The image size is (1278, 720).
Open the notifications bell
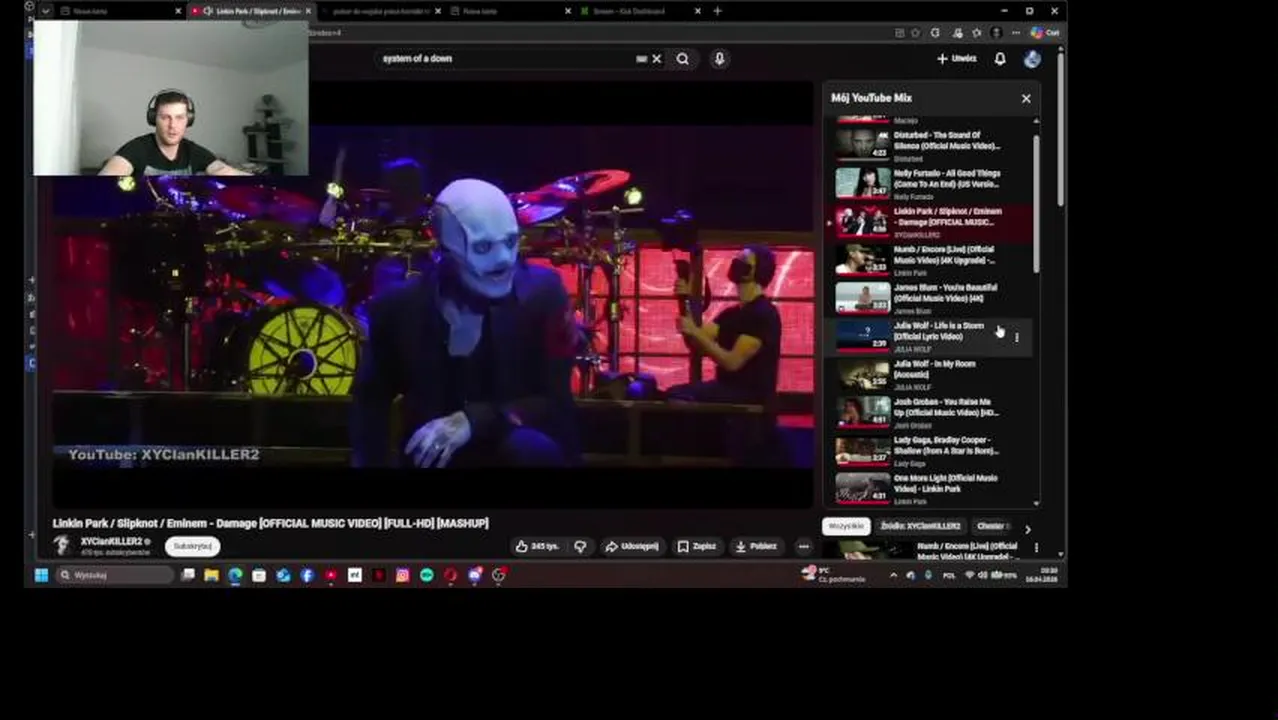tap(1000, 59)
